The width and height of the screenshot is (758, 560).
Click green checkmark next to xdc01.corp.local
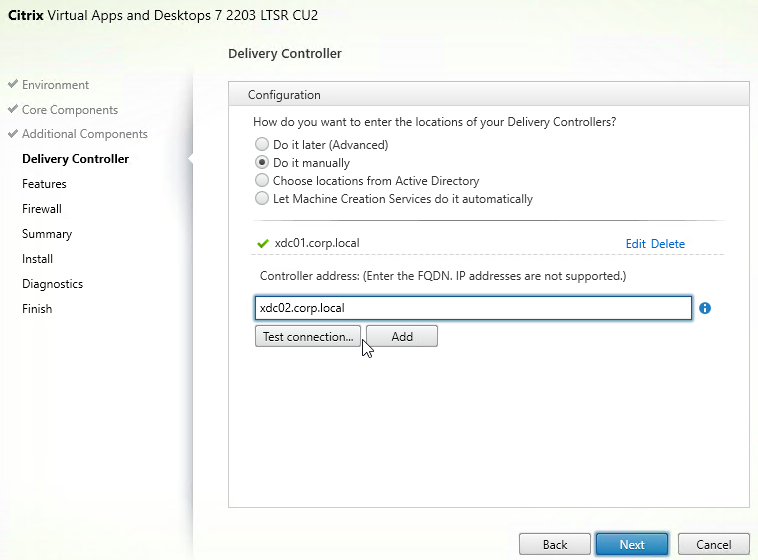[263, 243]
